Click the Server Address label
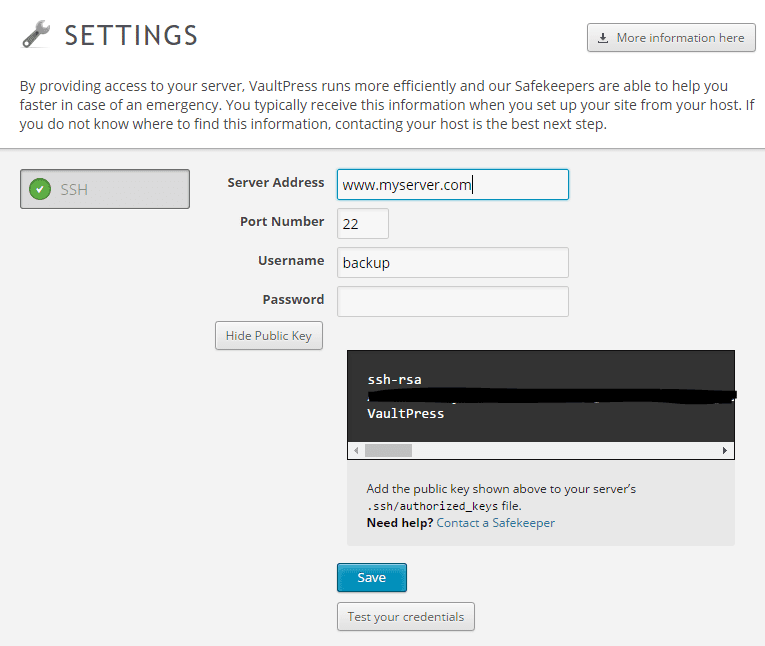The image size is (765, 646). pos(276,183)
